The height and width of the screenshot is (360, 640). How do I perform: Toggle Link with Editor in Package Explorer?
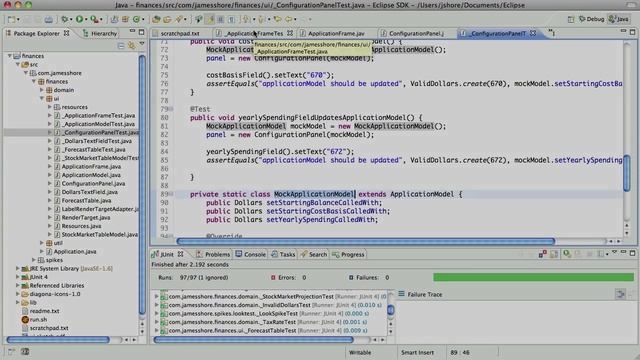[131, 46]
